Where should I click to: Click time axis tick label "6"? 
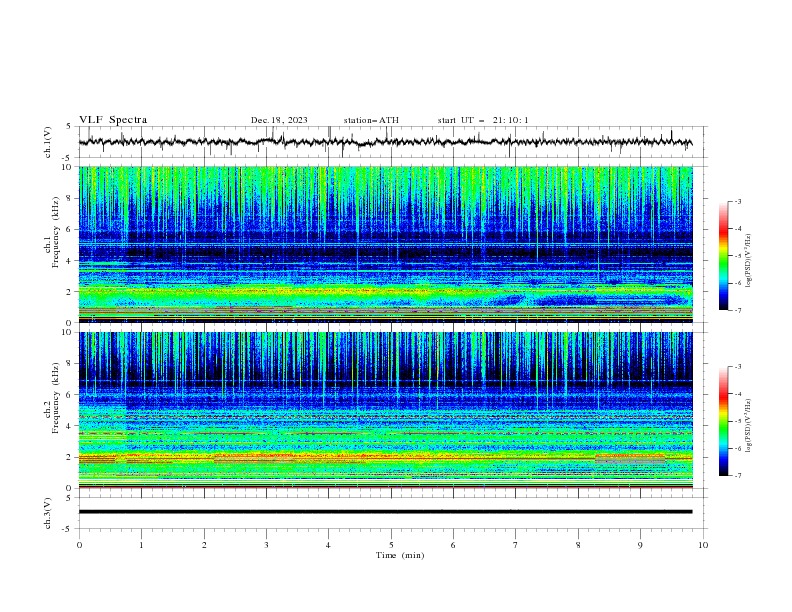453,545
